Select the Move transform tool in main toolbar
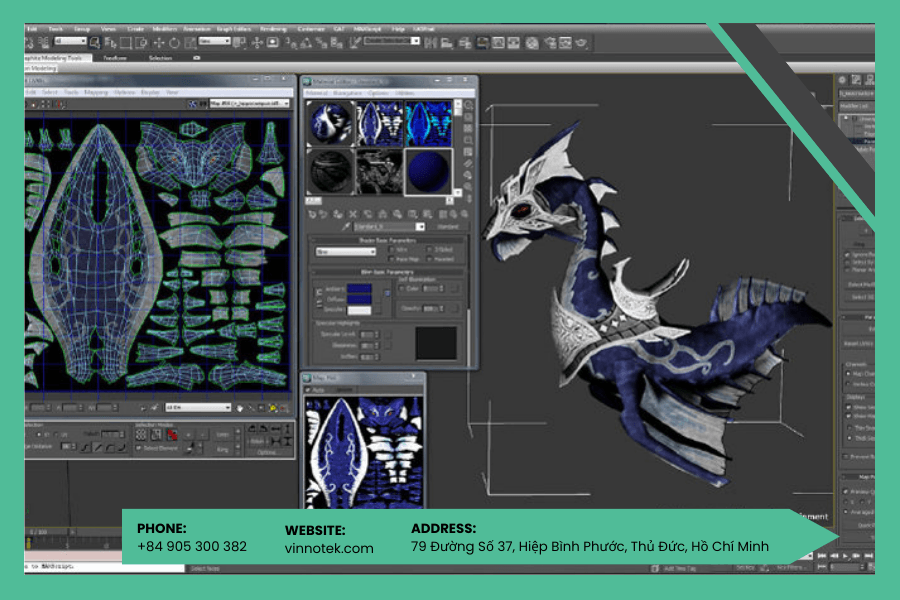 click(x=159, y=42)
